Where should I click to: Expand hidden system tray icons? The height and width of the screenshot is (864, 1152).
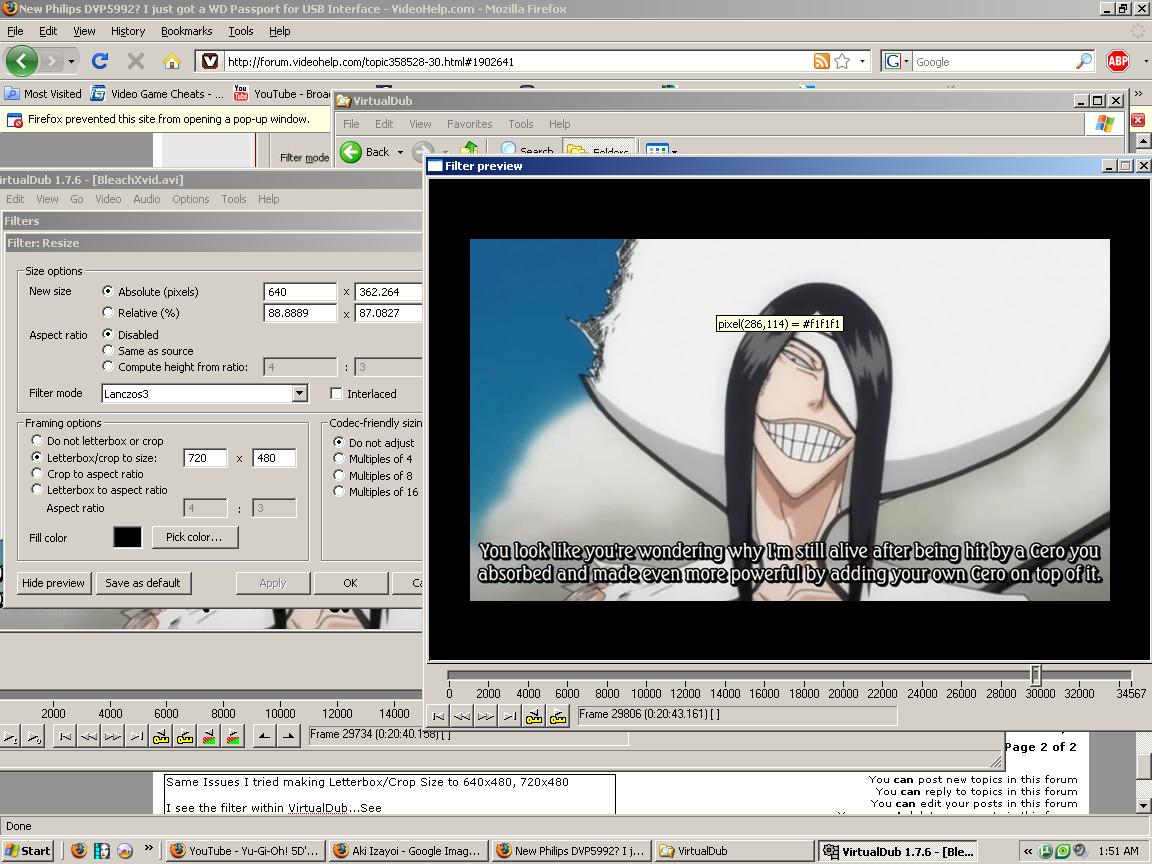pyautogui.click(x=1027, y=852)
